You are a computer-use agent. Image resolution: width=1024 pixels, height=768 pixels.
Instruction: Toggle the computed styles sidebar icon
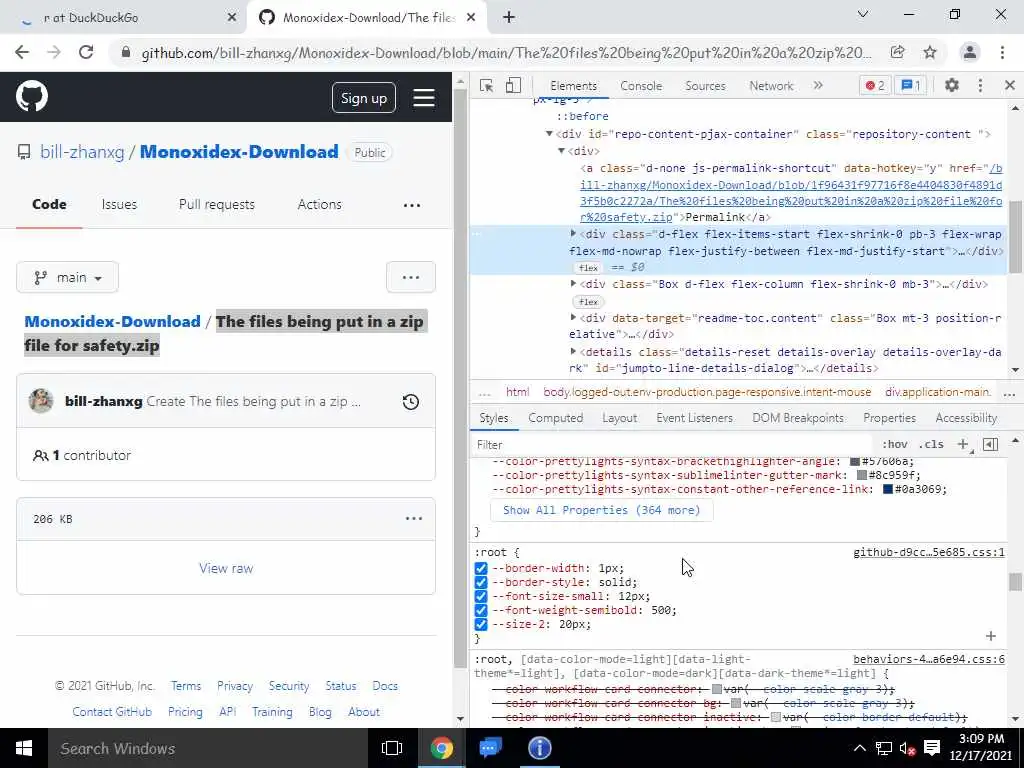pos(990,444)
